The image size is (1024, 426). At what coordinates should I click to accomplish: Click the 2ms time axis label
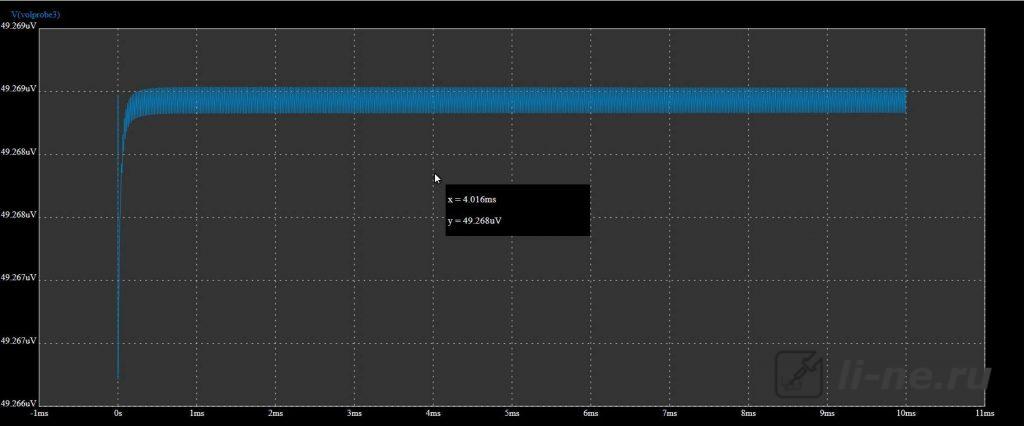(x=276, y=413)
